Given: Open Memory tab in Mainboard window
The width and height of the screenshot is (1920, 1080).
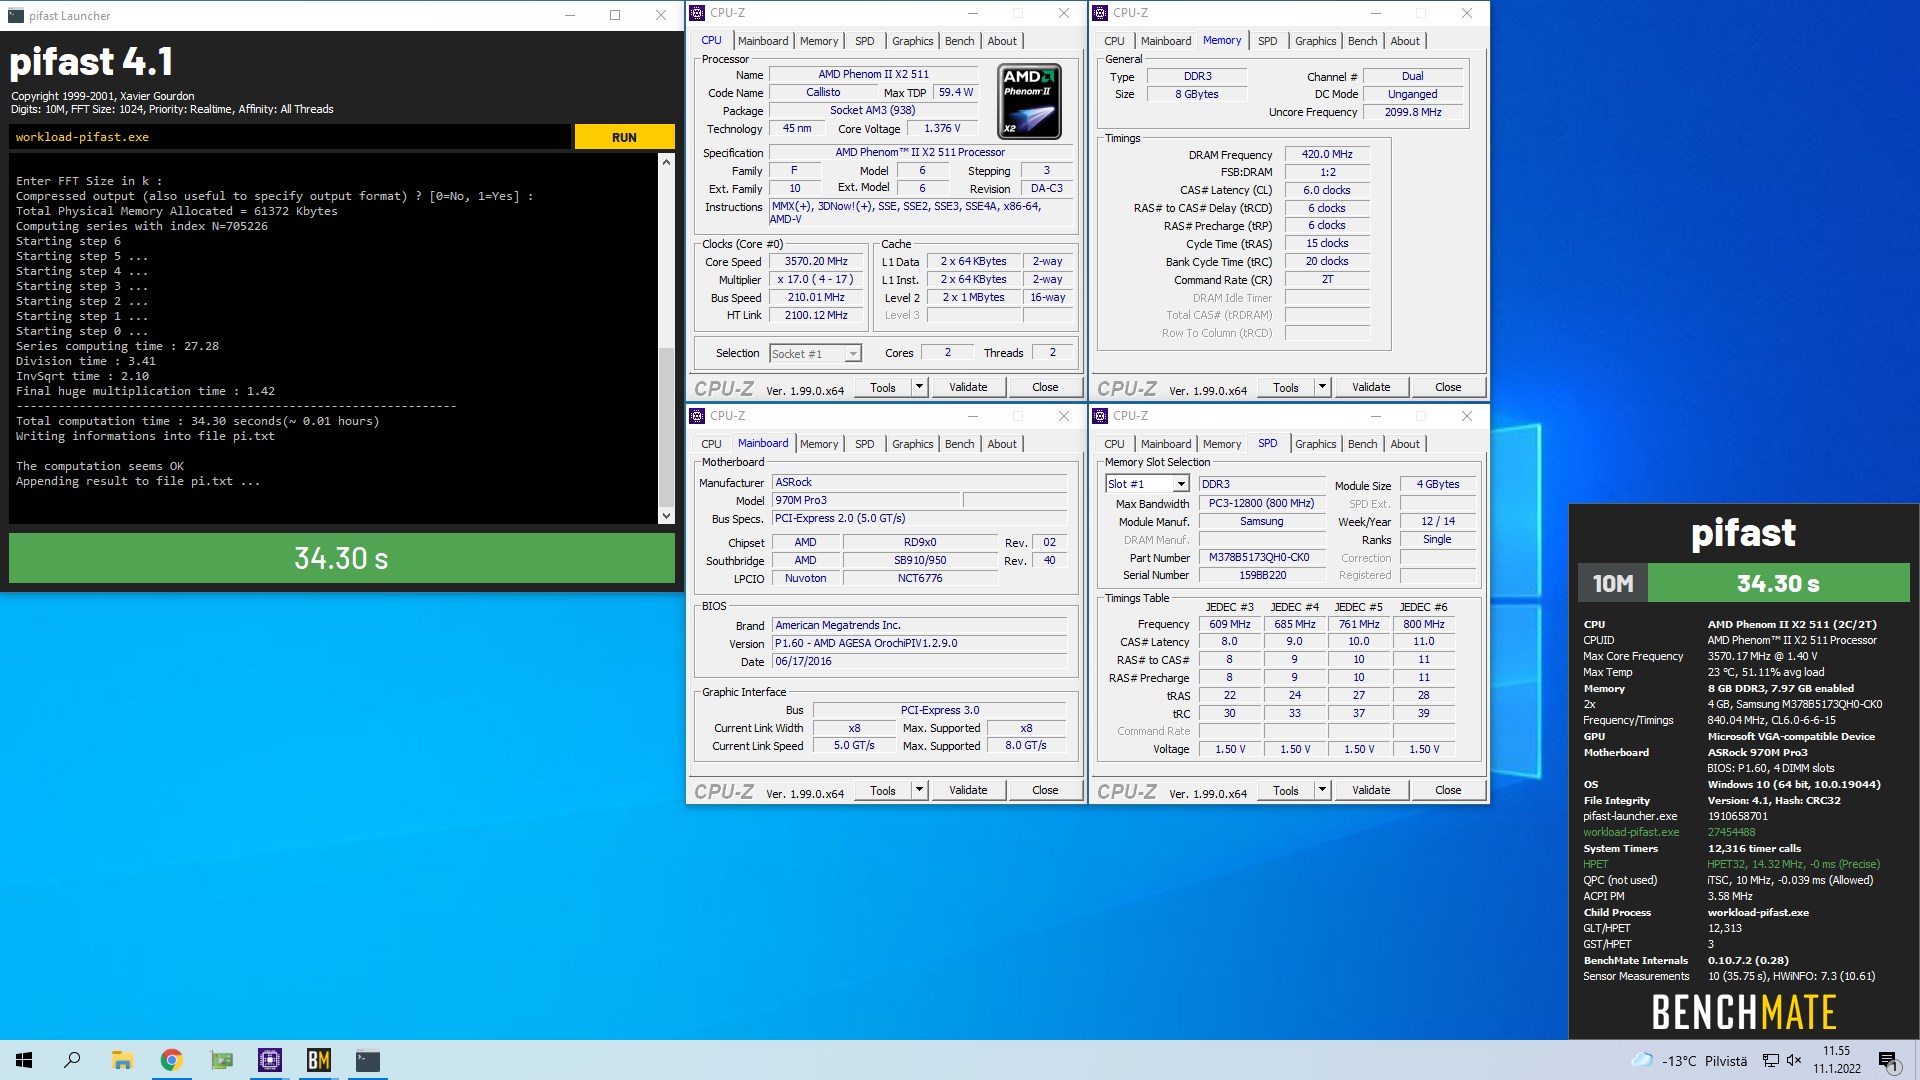Looking at the screenshot, I should tap(819, 444).
